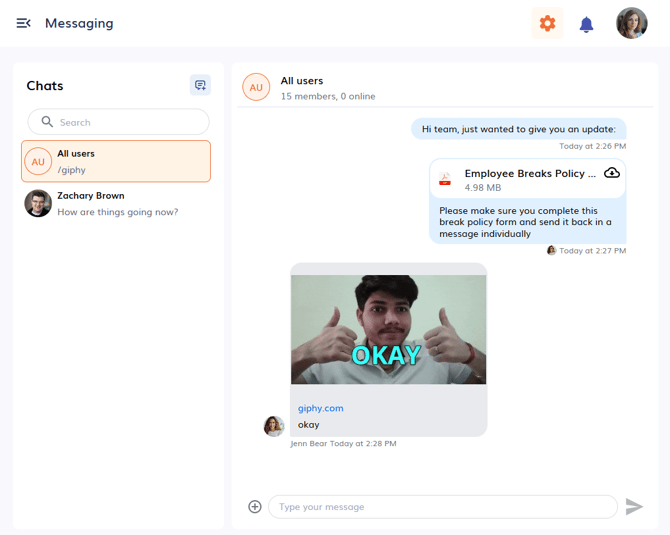The image size is (670, 535).
Task: Open notifications bell
Action: 586,24
